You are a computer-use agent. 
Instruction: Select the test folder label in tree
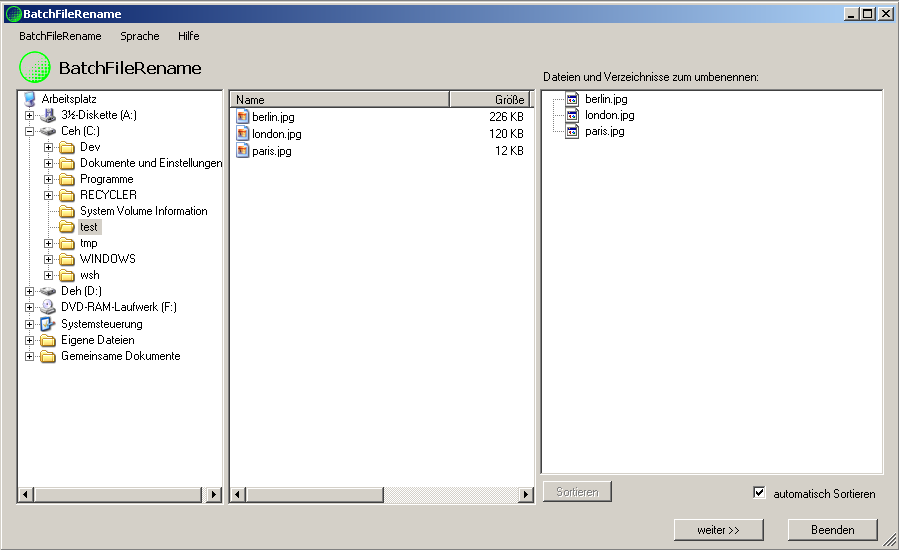click(89, 227)
